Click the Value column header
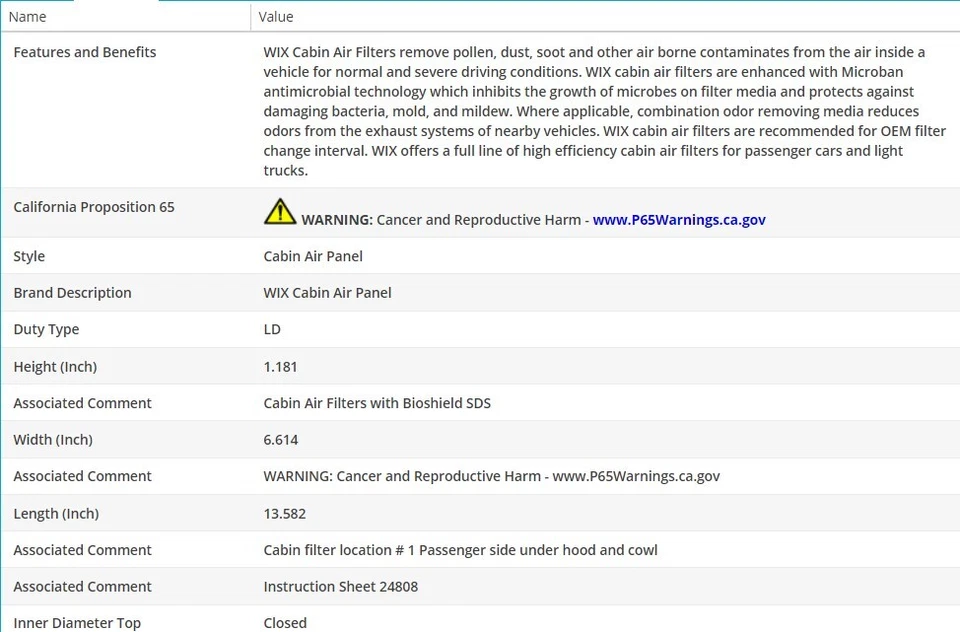Image resolution: width=960 pixels, height=632 pixels. (x=276, y=17)
